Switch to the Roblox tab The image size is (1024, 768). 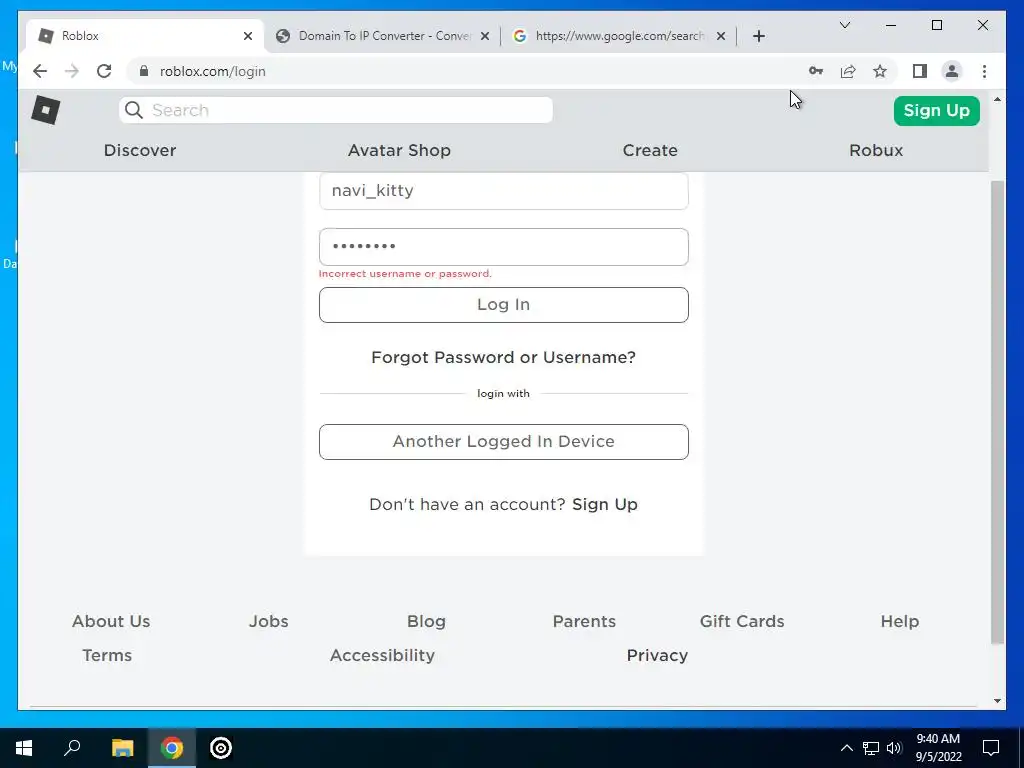145,36
